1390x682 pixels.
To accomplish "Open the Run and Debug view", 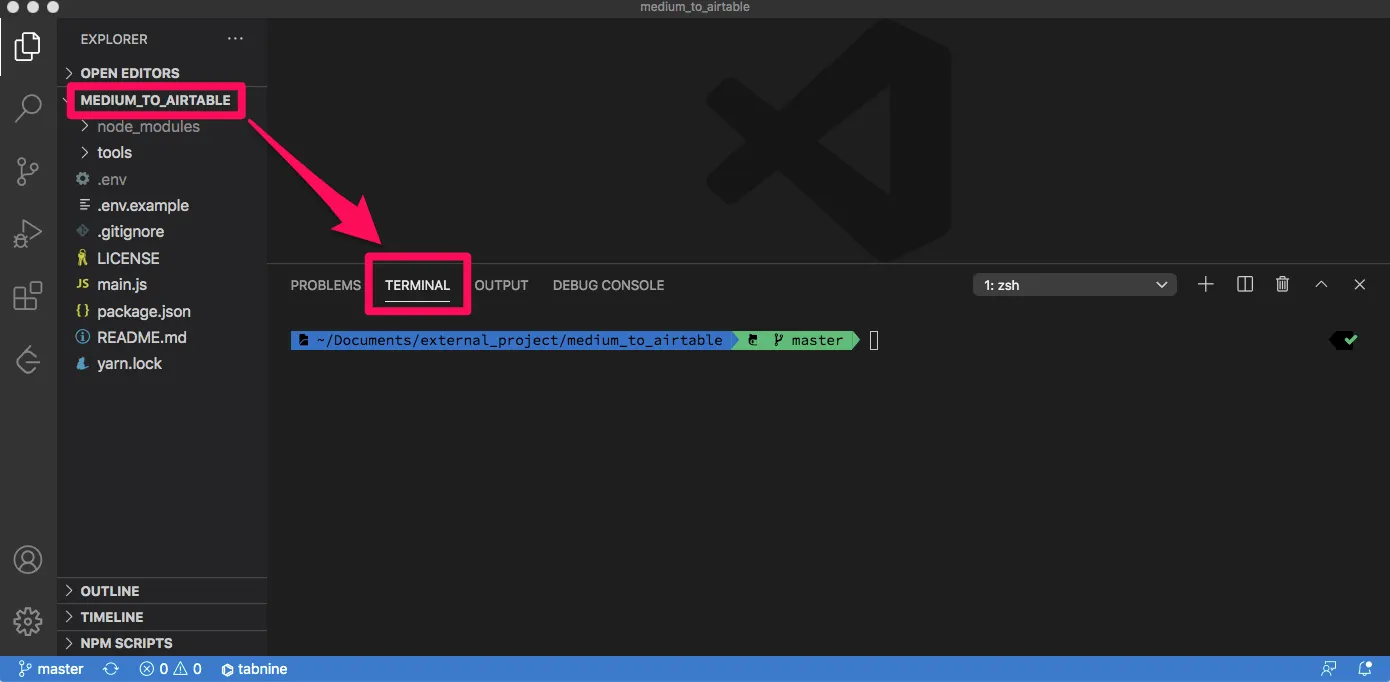I will 28,234.
